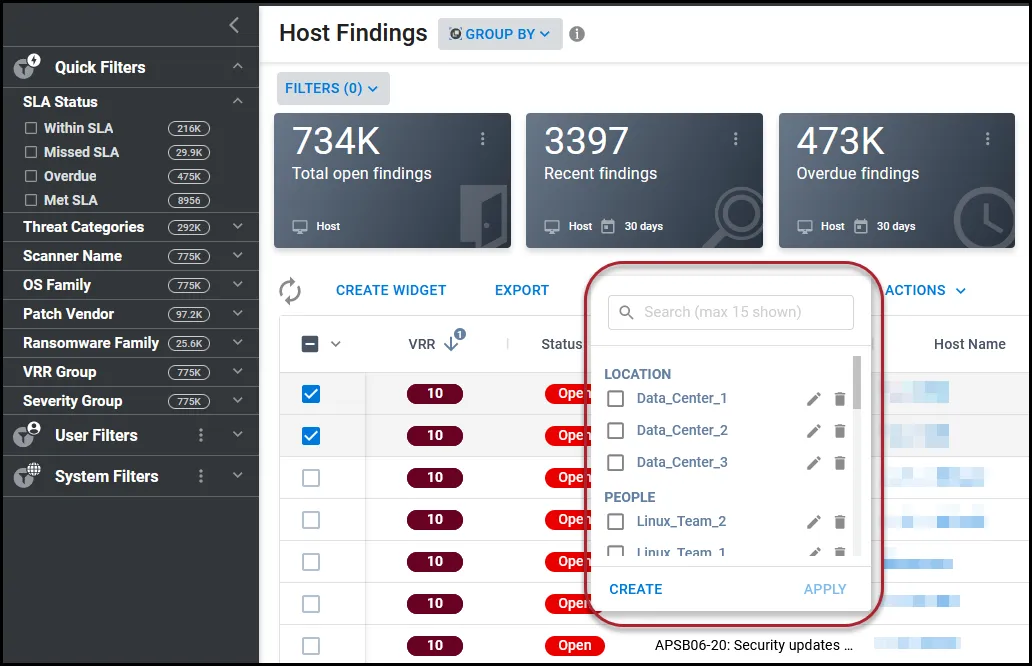Collapse the SLA Status section
Screen dimensions: 1032x666
click(x=238, y=101)
